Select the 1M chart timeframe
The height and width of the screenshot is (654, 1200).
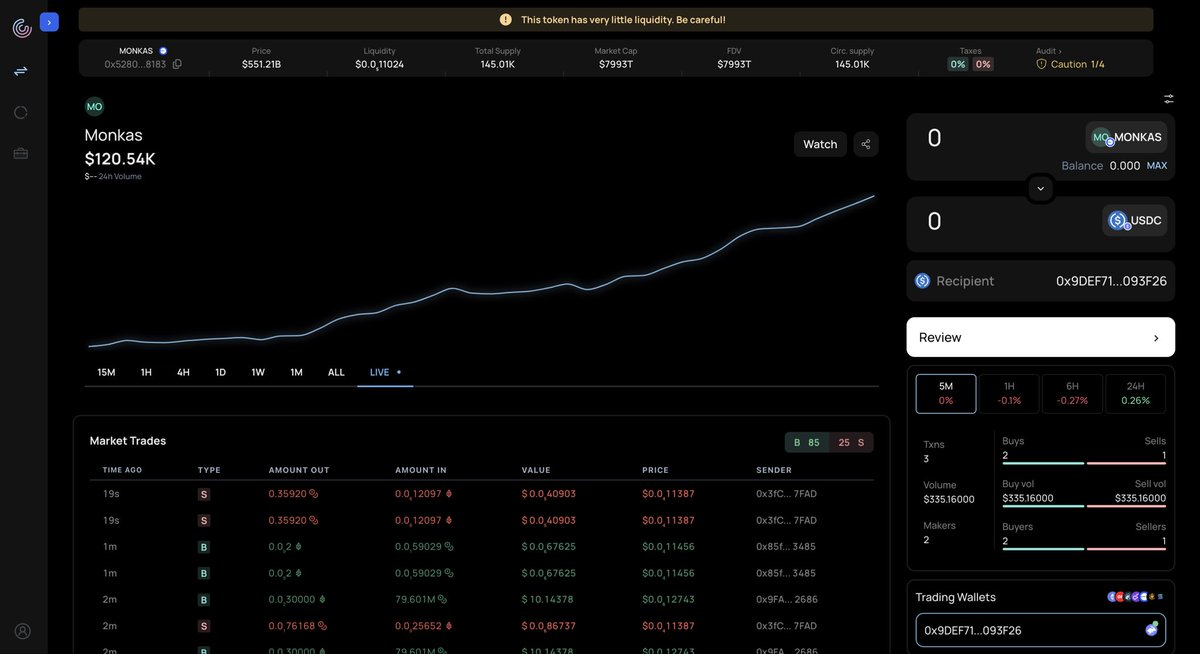(296, 372)
